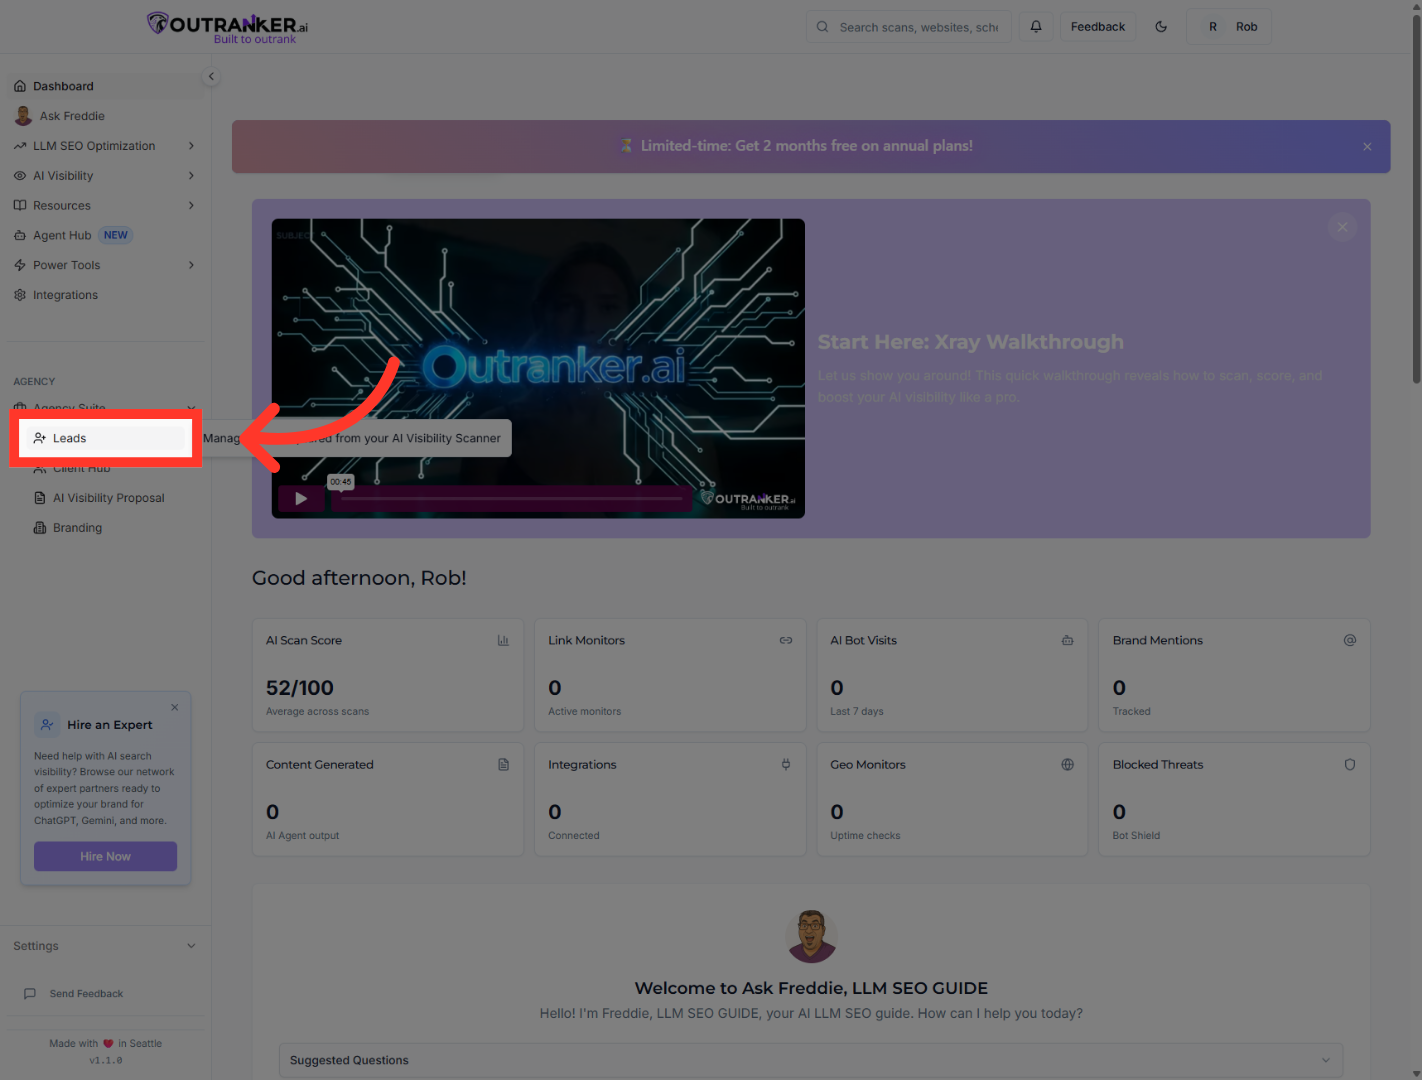This screenshot has height=1080, width=1422.
Task: Click the Link Monitors link icon
Action: click(786, 640)
